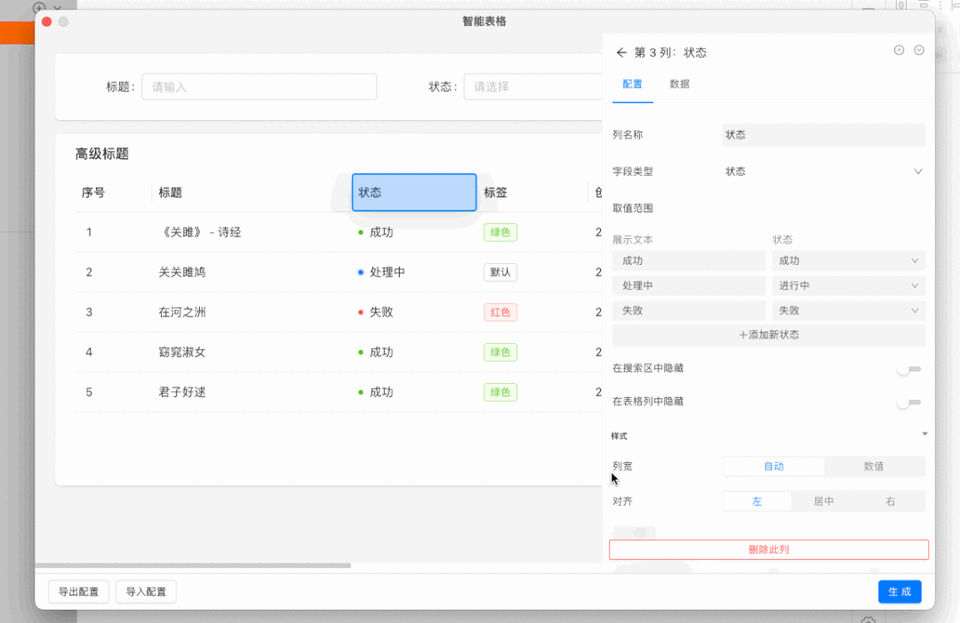Set alignment to 右

pyautogui.click(x=890, y=501)
